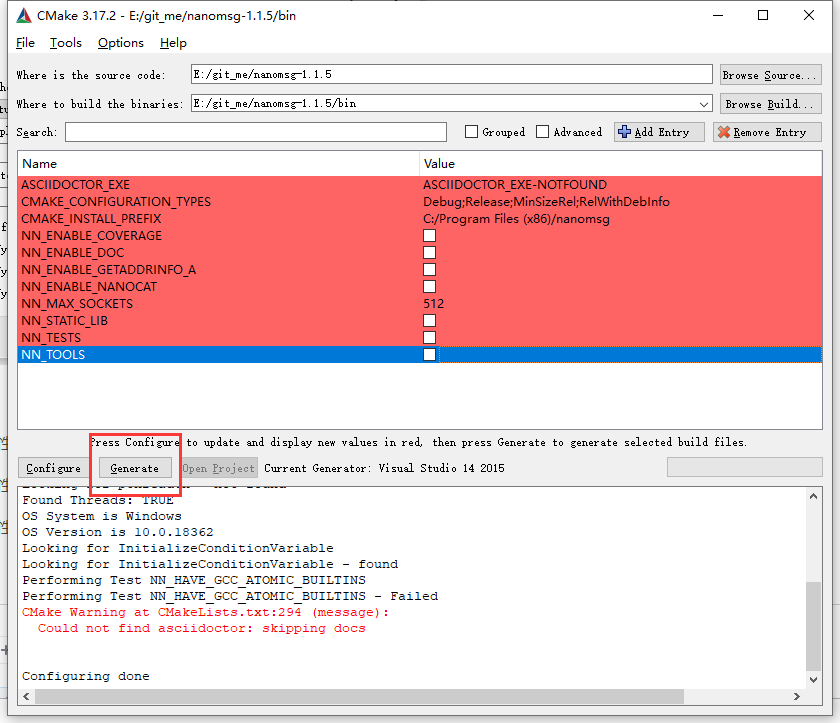Toggle the NN_TOOLS checkbox on
This screenshot has width=840, height=723.
[x=429, y=354]
